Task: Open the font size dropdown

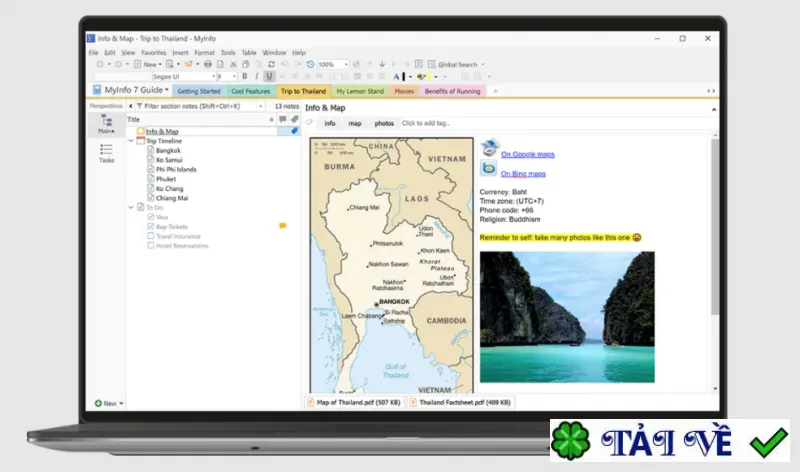Action: pos(234,77)
